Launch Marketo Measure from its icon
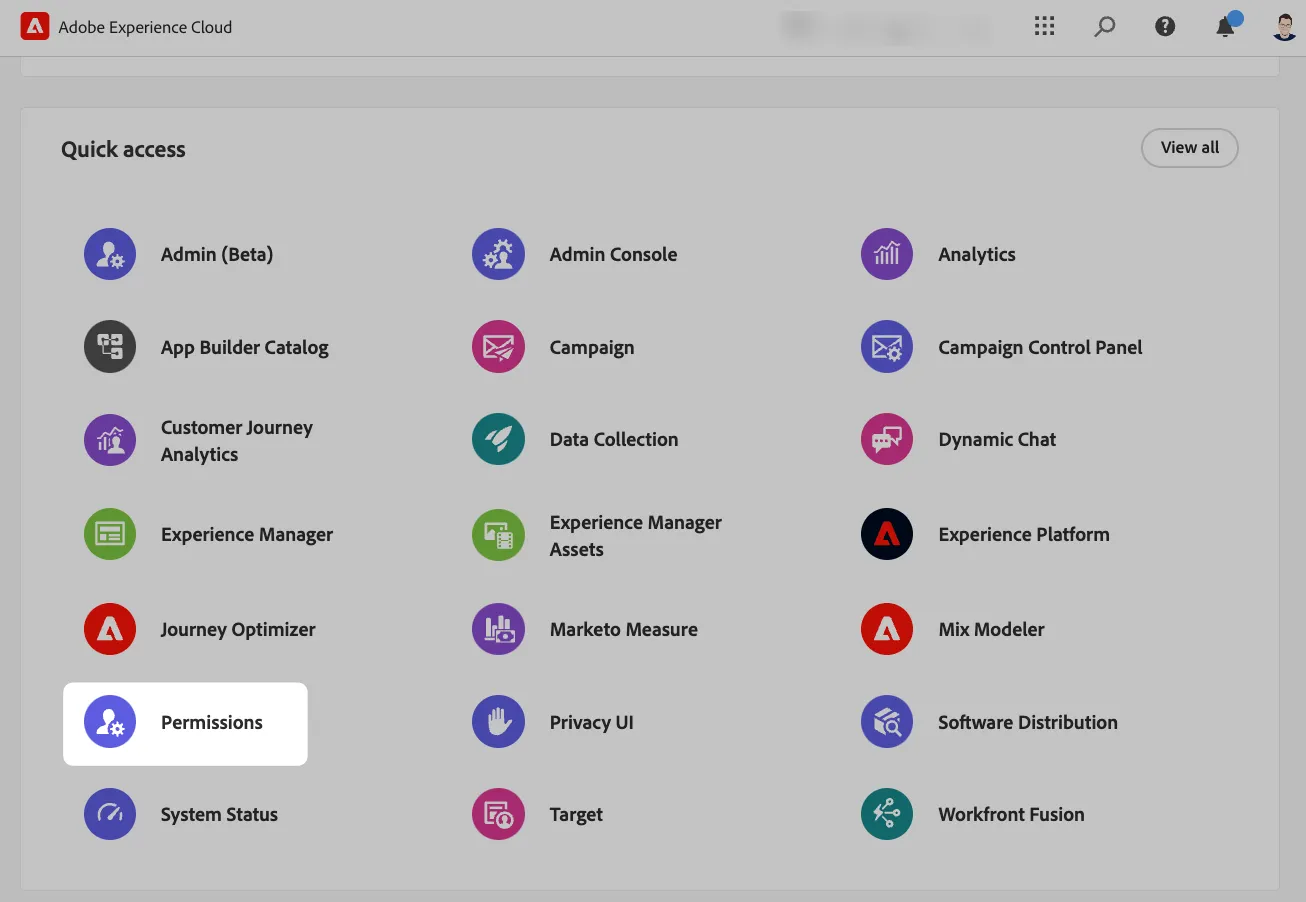 point(498,629)
